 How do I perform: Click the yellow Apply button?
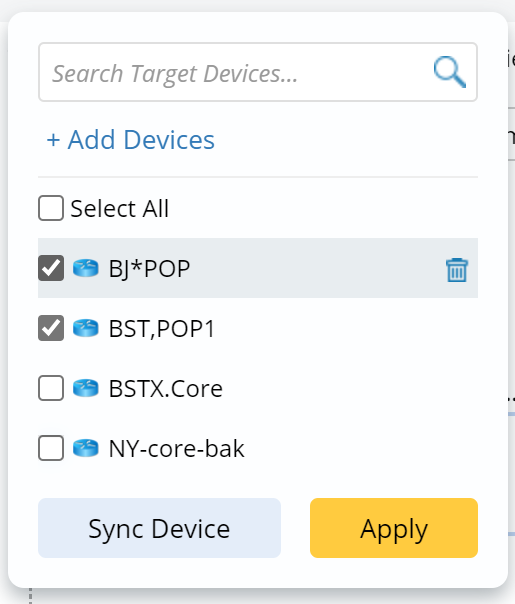394,528
